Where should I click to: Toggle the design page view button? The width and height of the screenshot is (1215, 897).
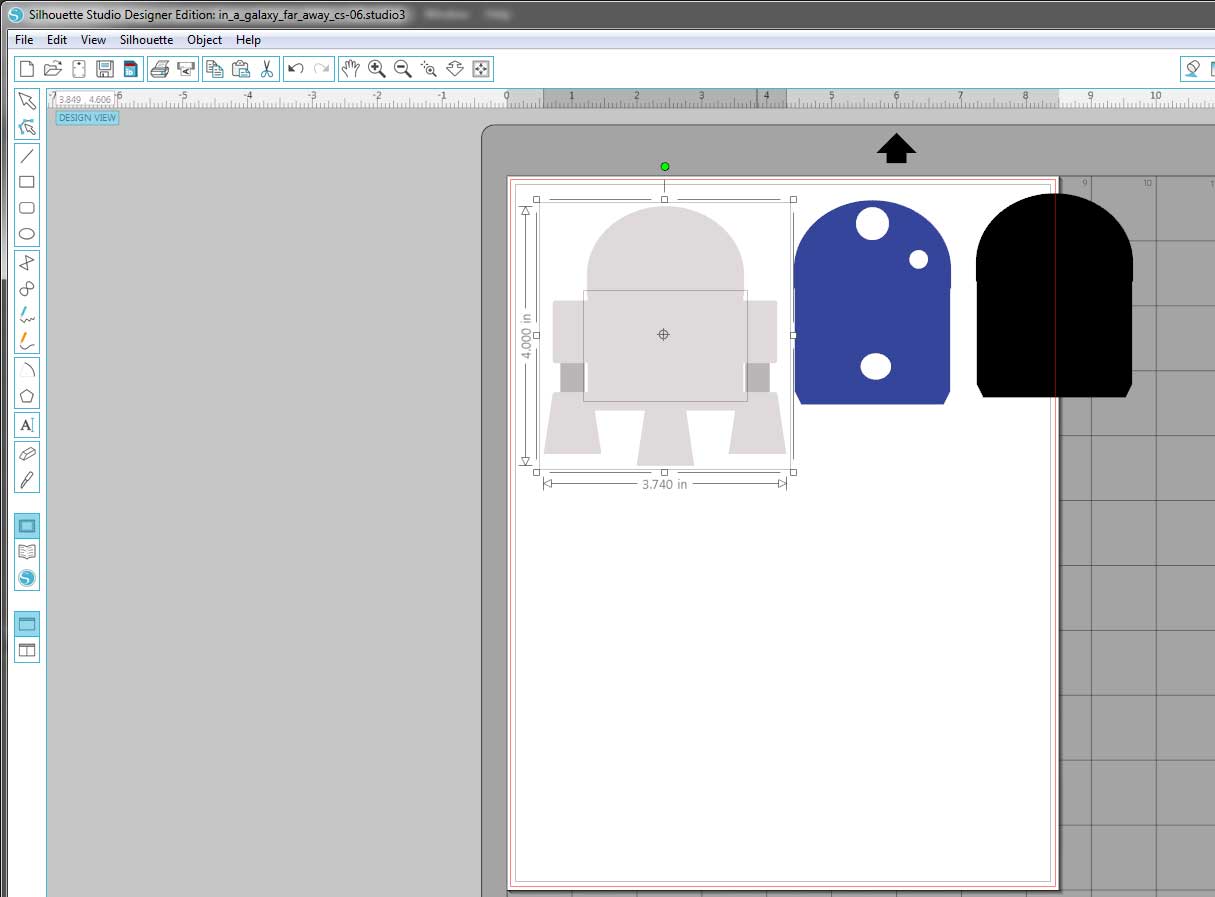[27, 526]
